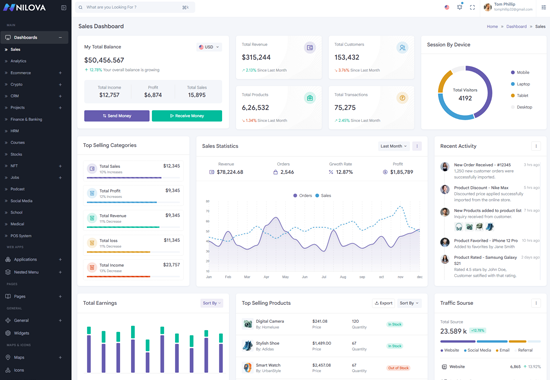Open the notifications bell icon
This screenshot has width=550, height=380.
(460, 7)
